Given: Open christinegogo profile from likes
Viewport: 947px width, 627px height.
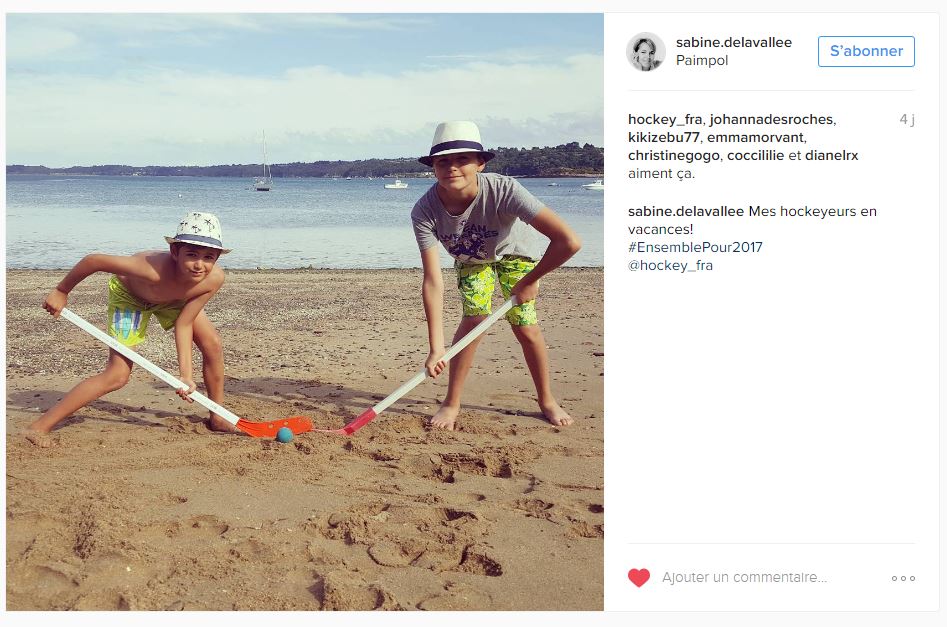Looking at the screenshot, I should coord(673,156).
